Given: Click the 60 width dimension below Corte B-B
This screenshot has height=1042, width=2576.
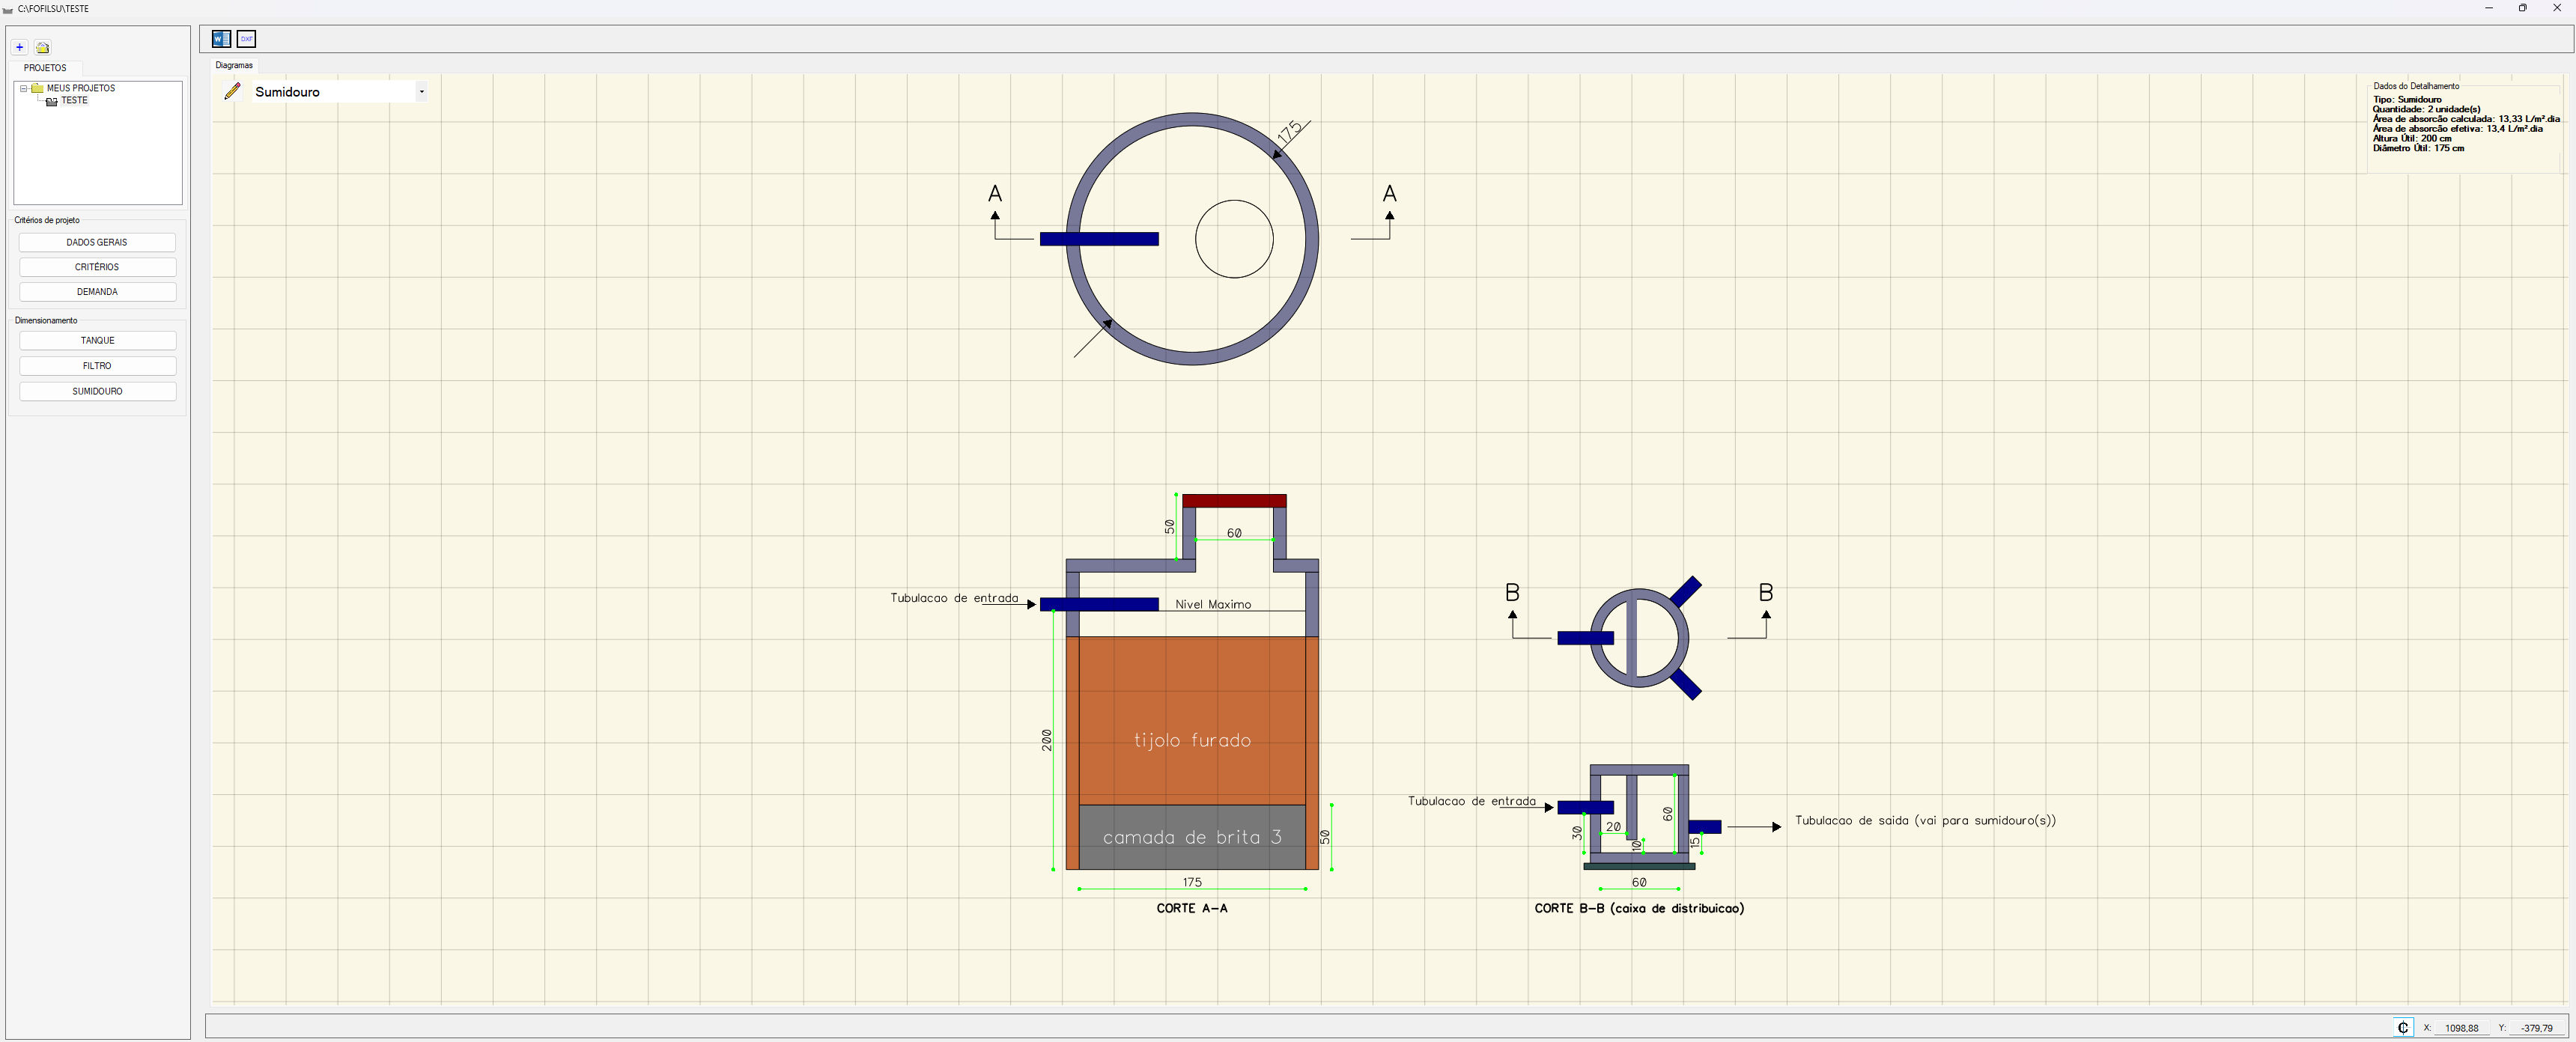Looking at the screenshot, I should point(1639,882).
